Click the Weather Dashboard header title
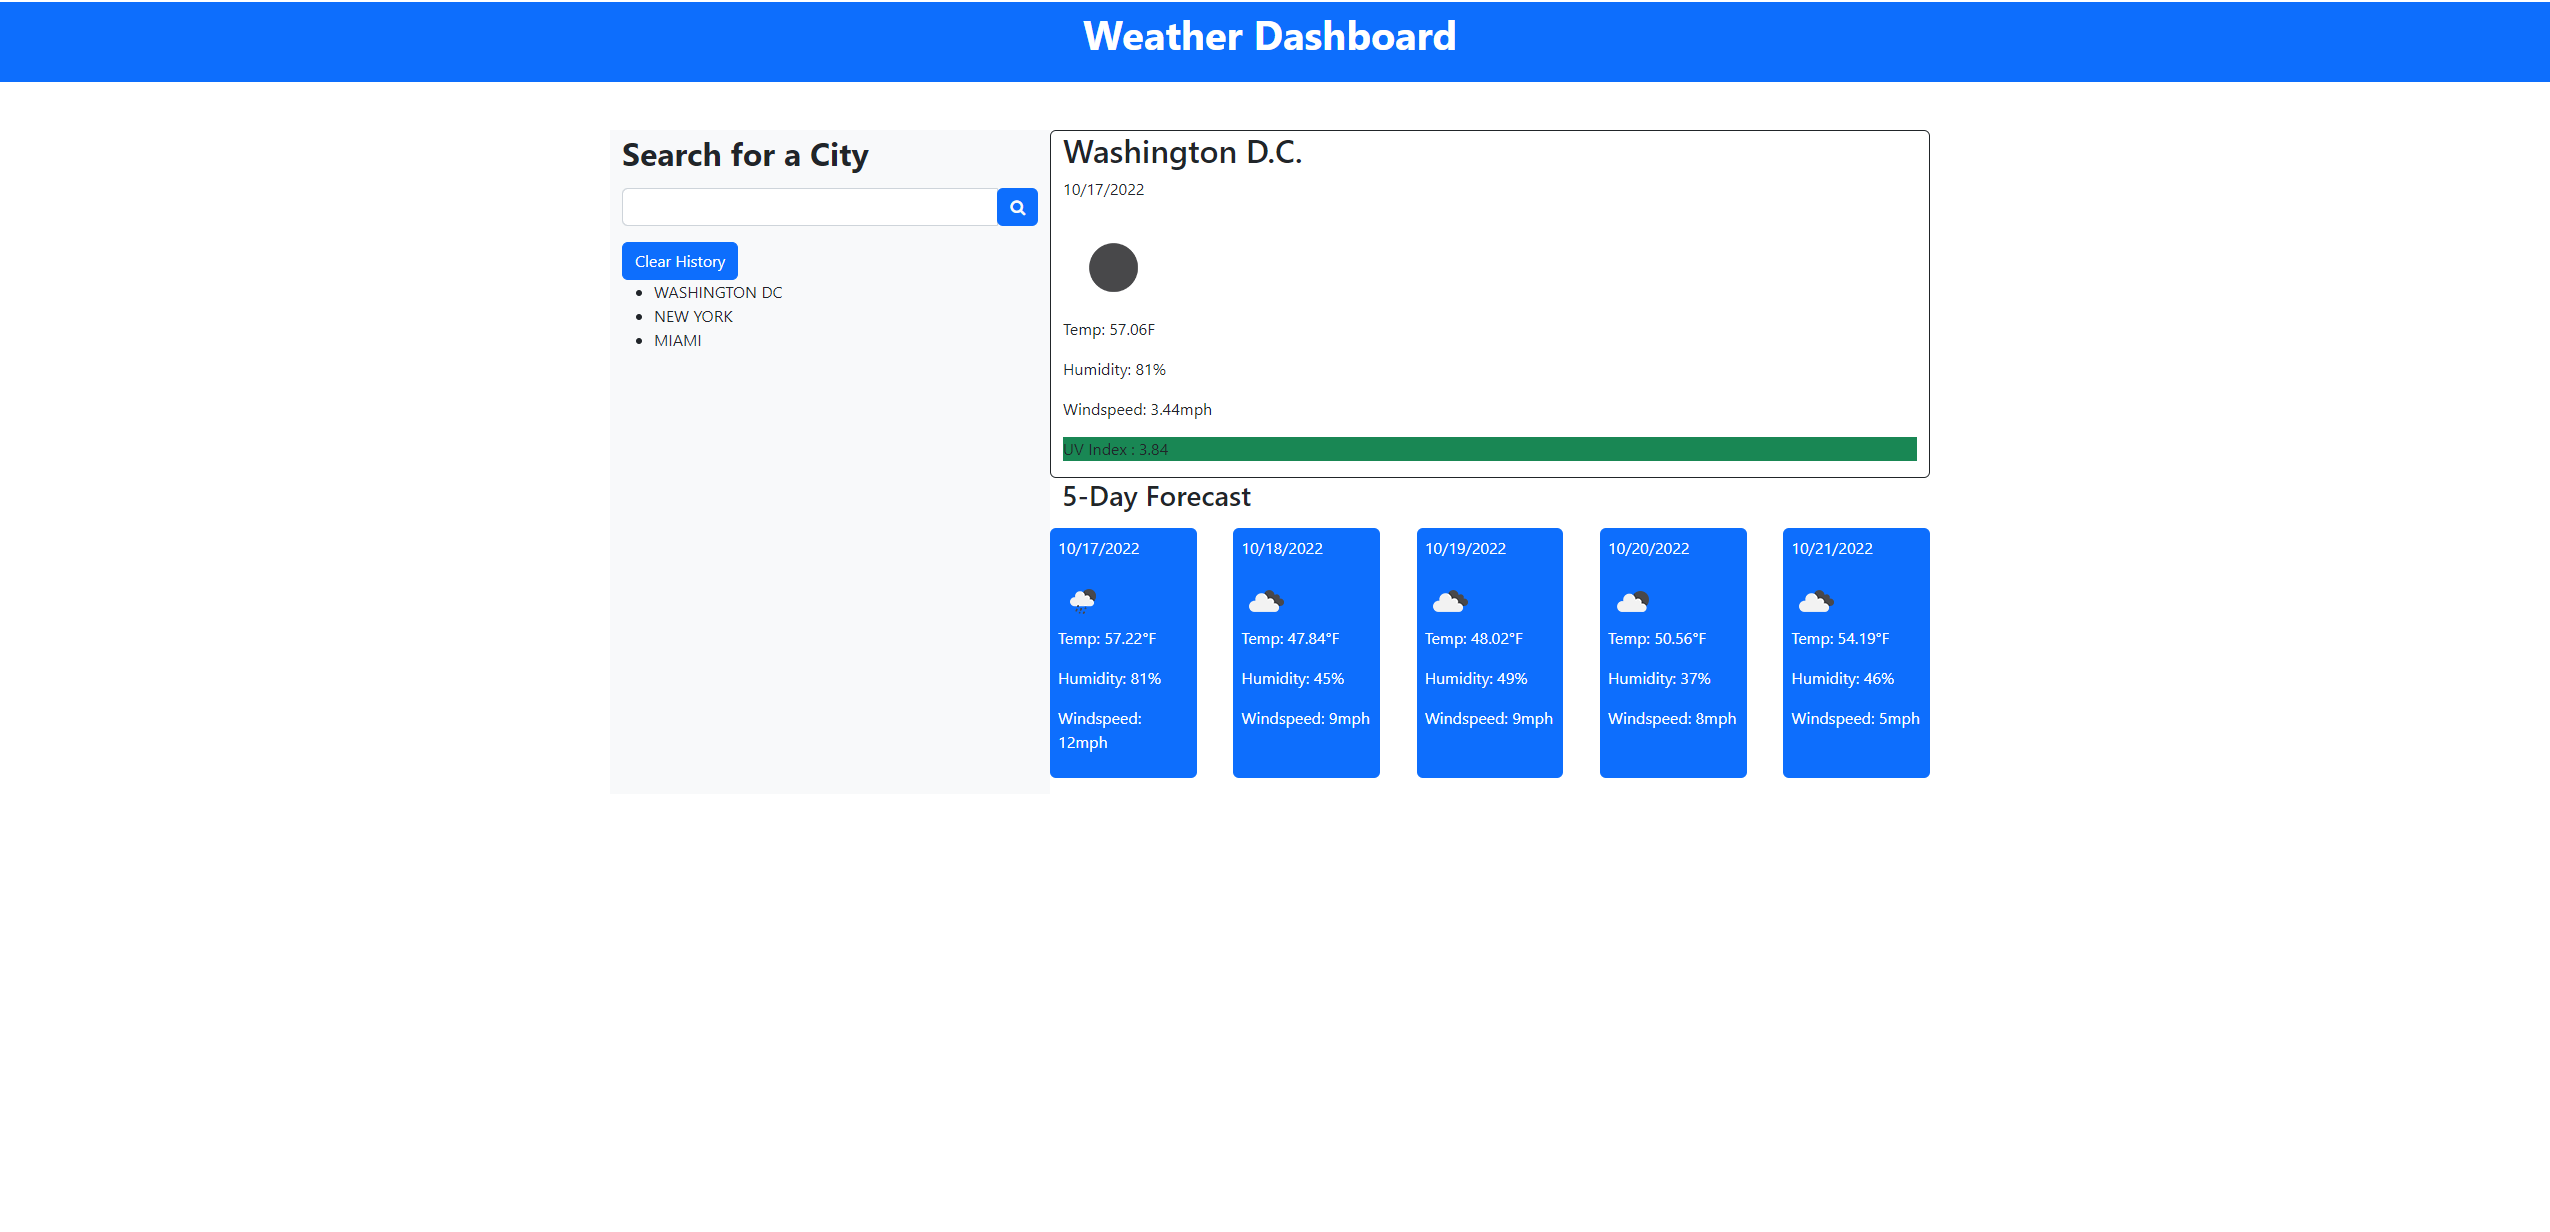 [1270, 37]
